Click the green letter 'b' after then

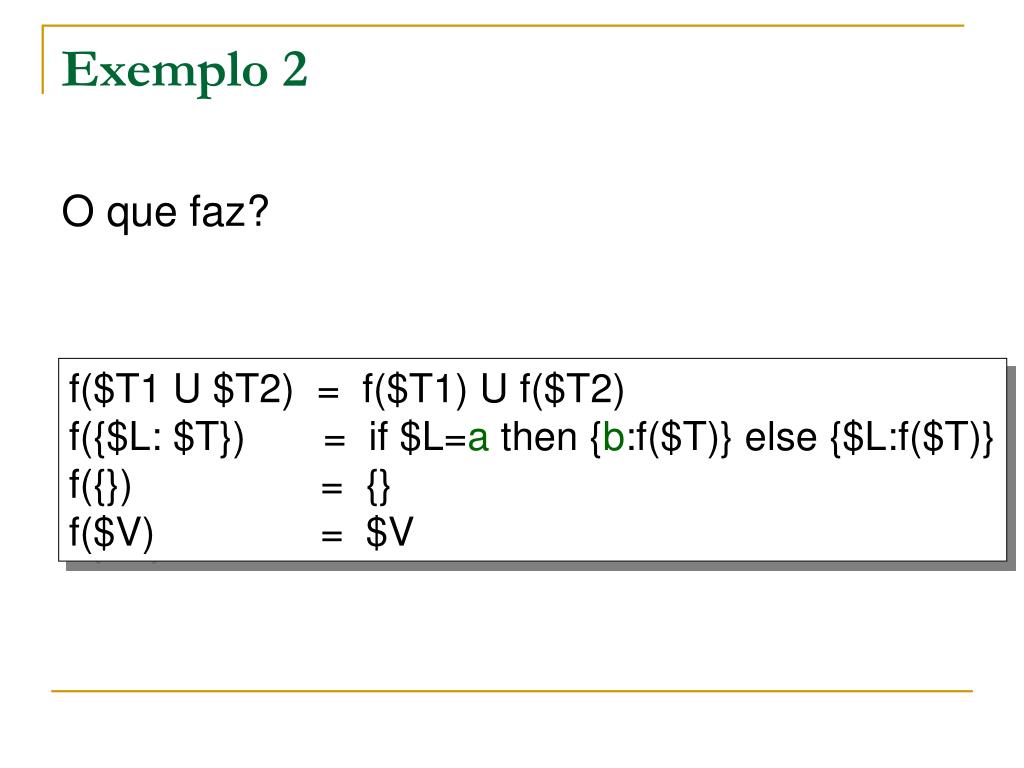point(613,438)
